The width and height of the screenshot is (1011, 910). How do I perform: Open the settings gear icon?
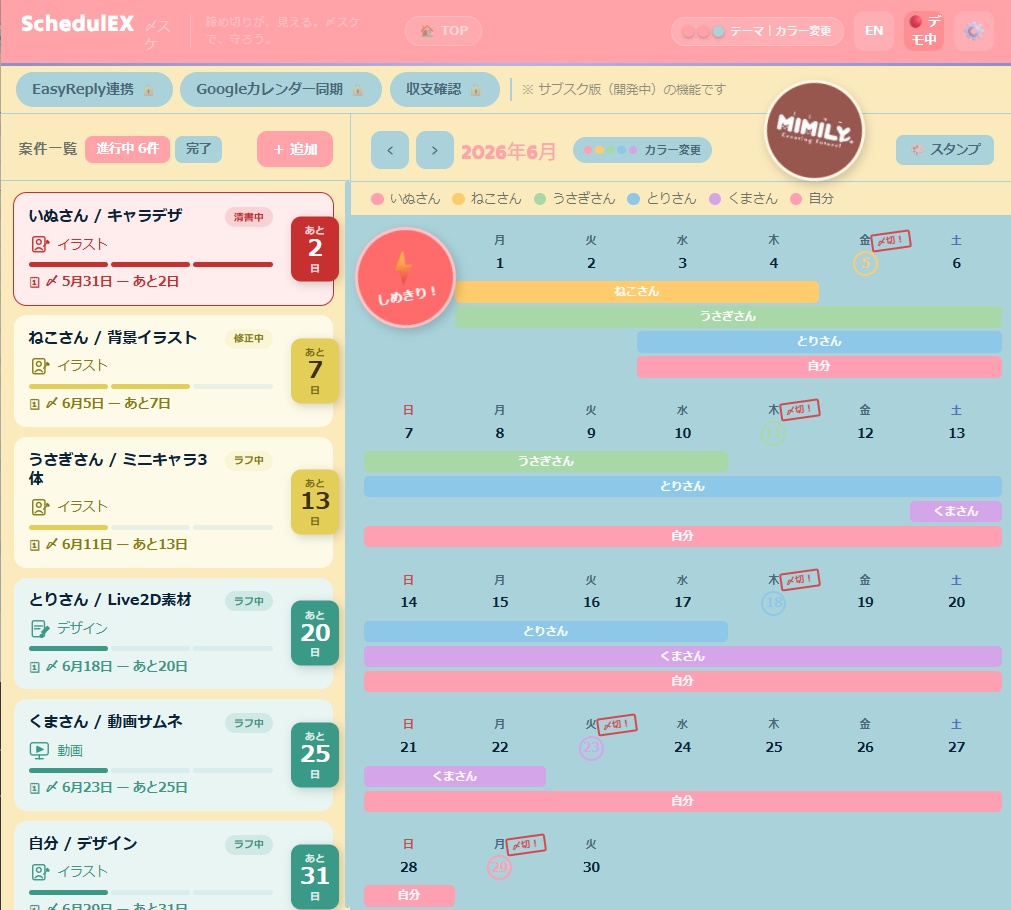[973, 31]
